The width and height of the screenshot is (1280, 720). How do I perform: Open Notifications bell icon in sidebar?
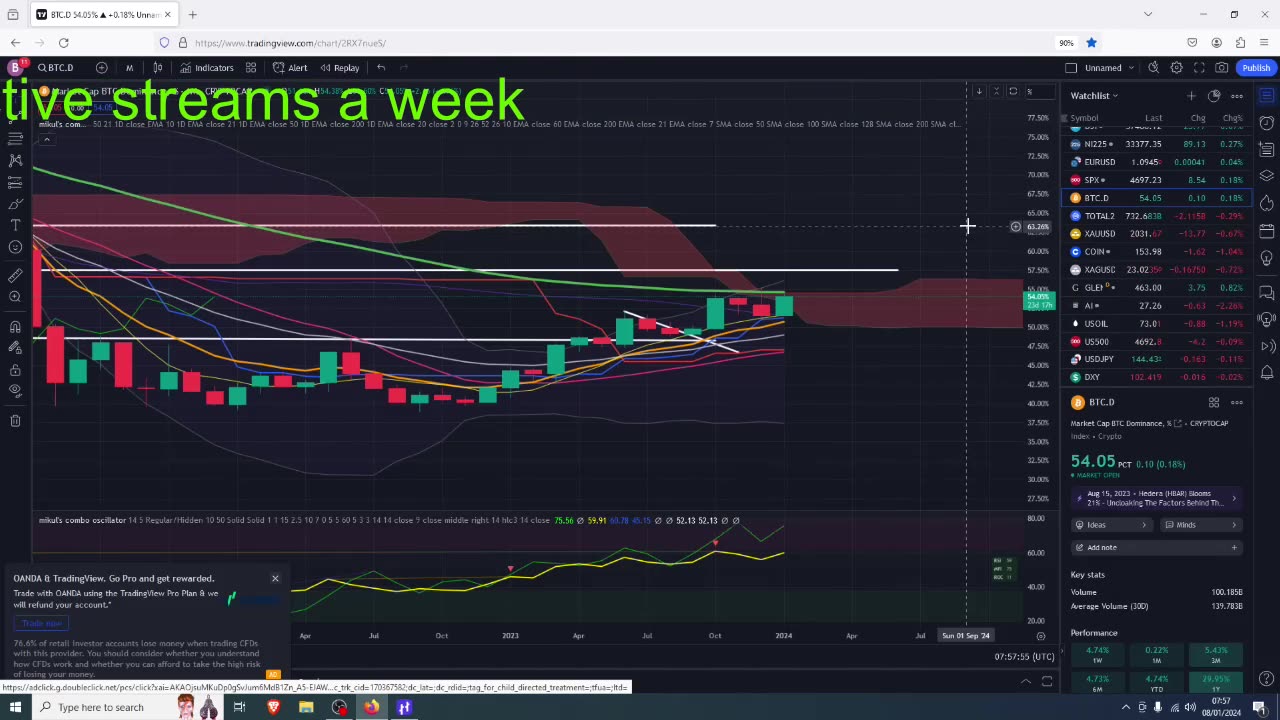(1267, 373)
